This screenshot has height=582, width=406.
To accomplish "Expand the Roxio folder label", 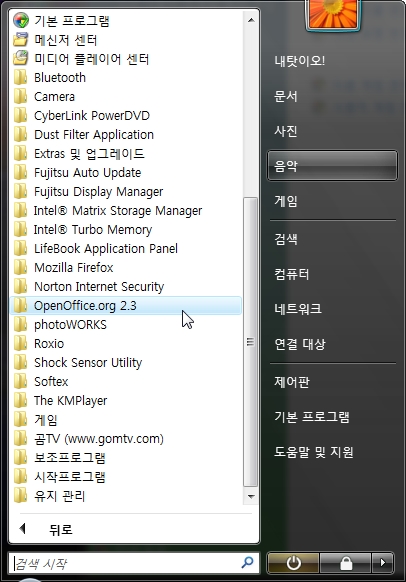I will coord(49,343).
